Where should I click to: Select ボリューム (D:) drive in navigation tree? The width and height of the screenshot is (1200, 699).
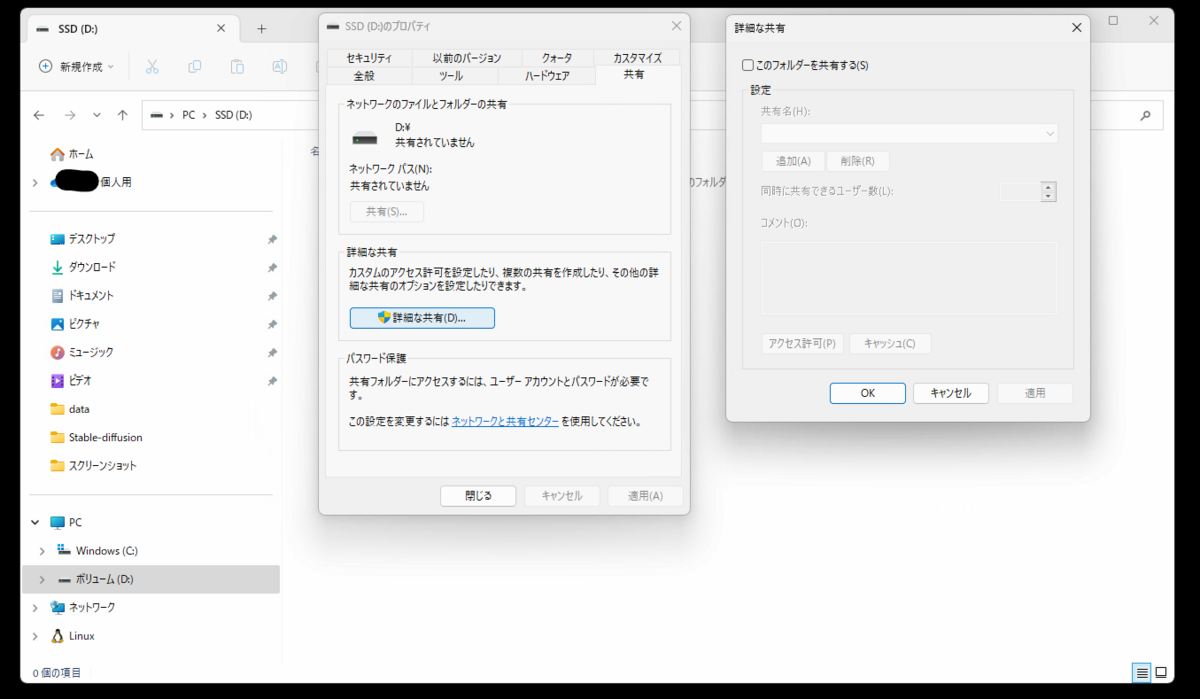point(150,579)
